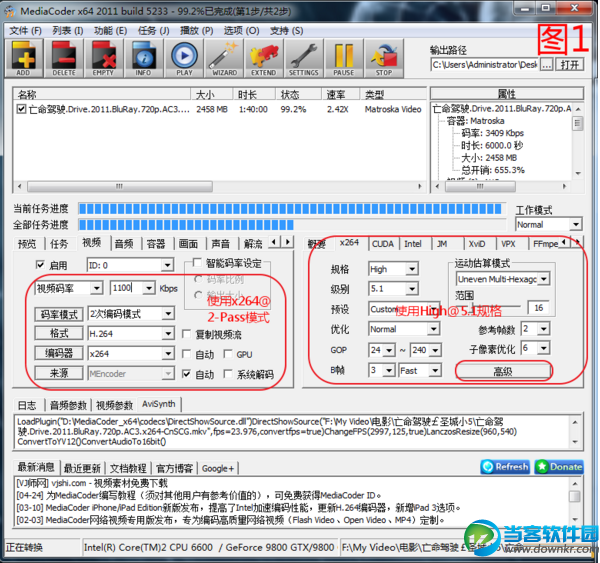Click the 范围 value field showing 16

[x=538, y=307]
